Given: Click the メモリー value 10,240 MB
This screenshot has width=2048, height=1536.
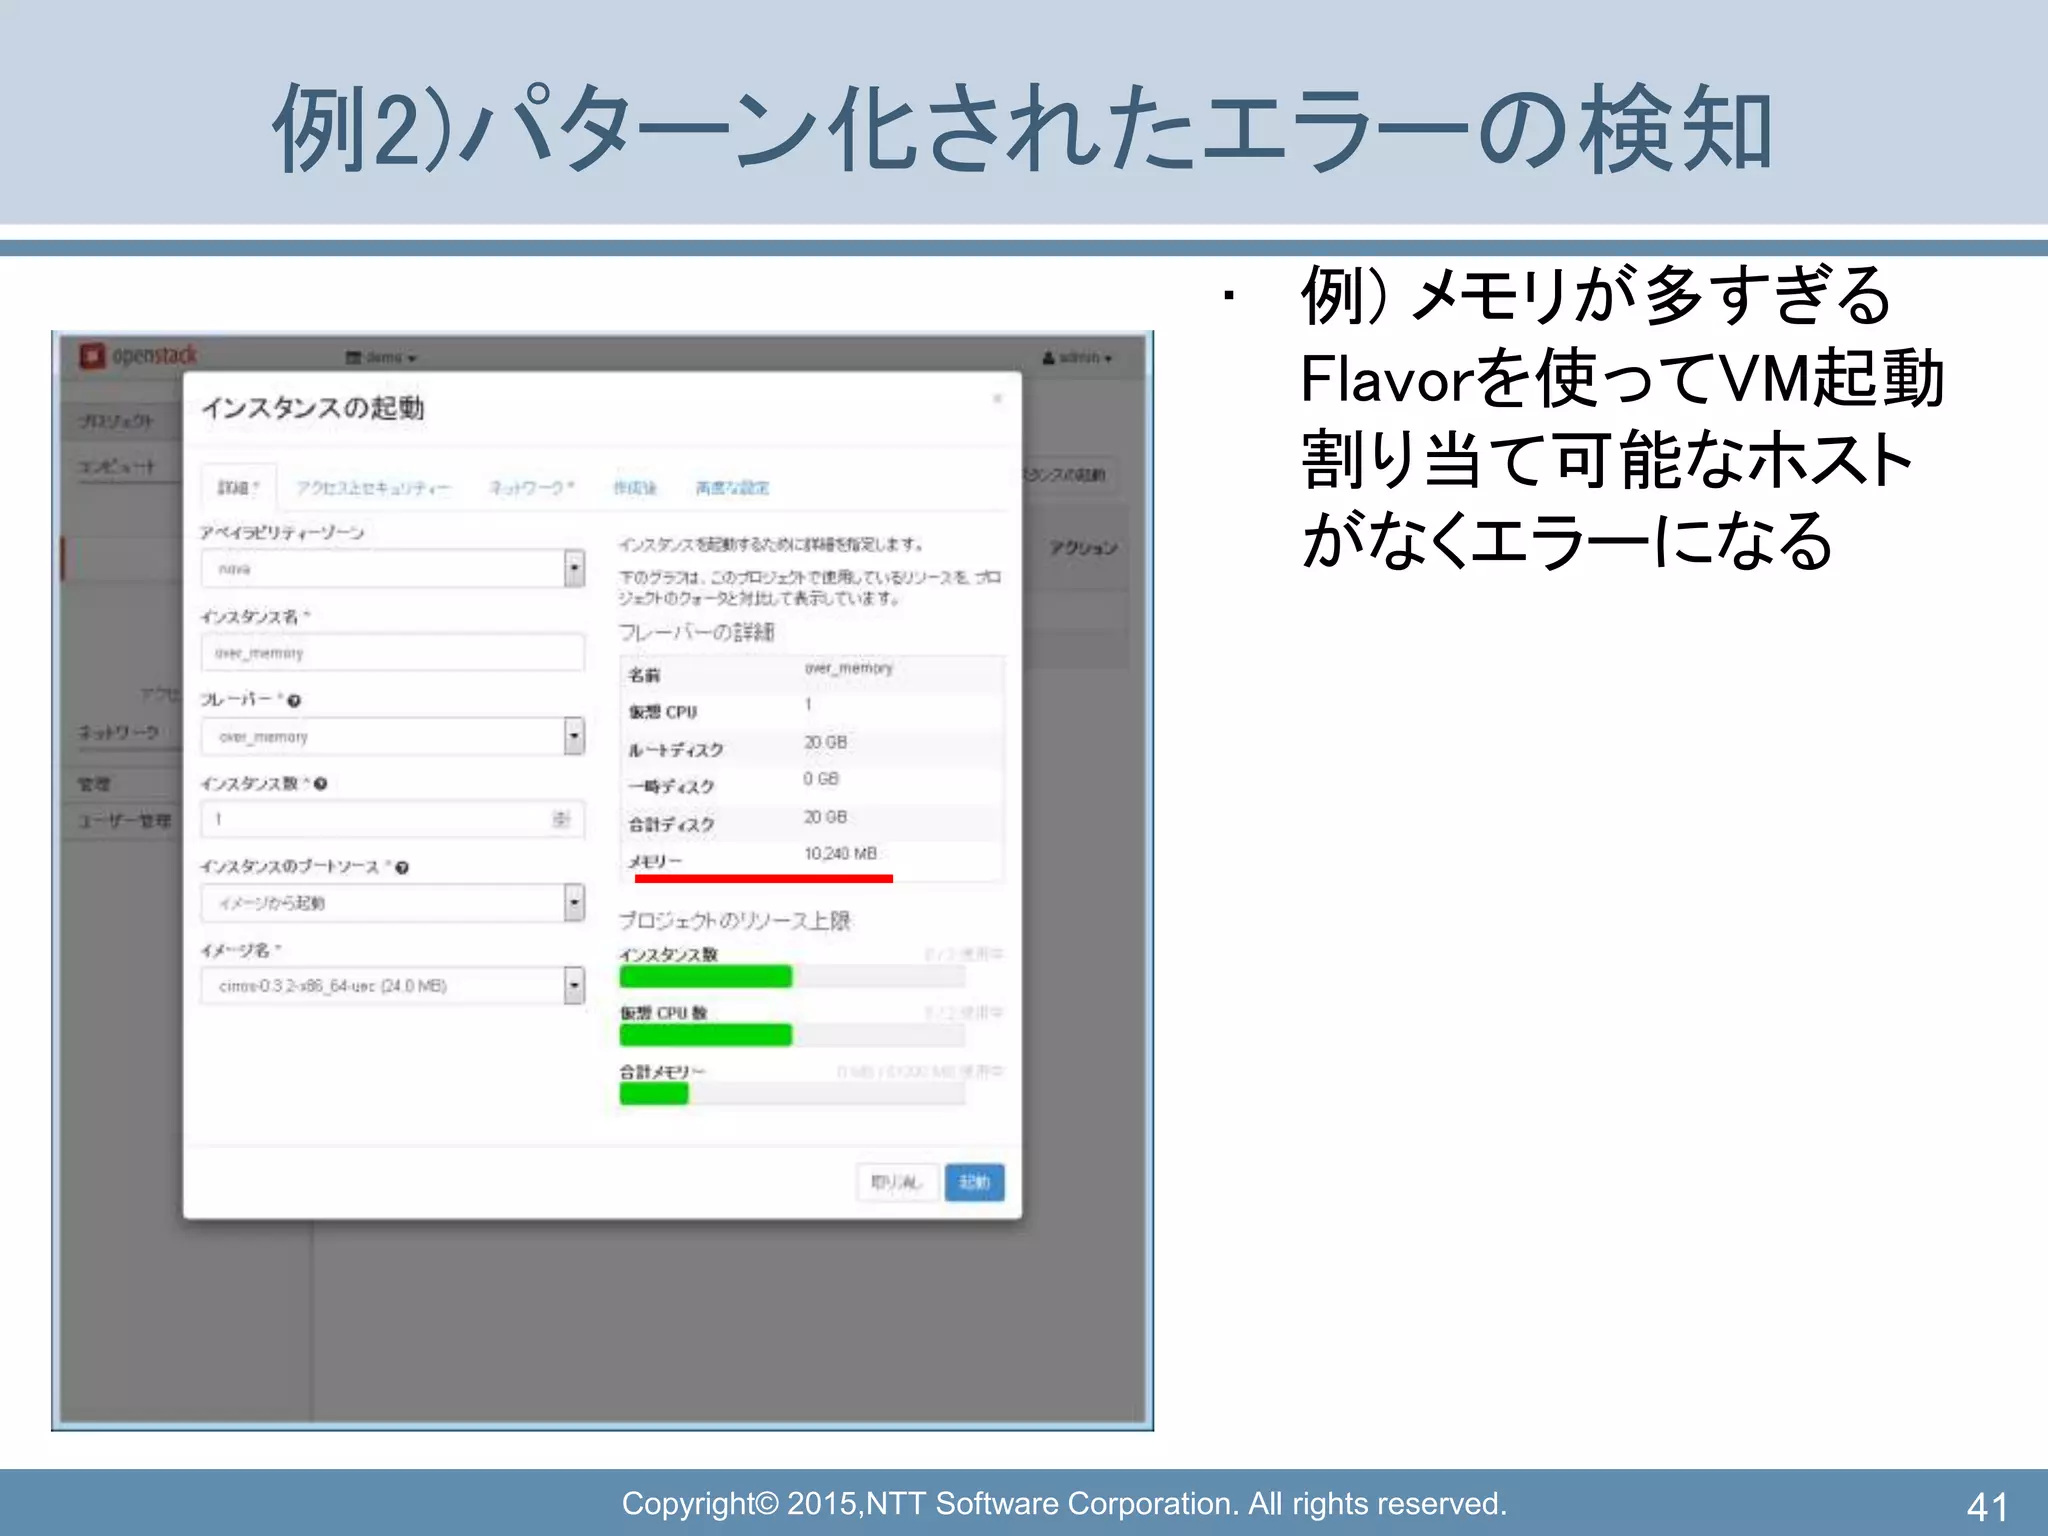Looking at the screenshot, I should point(840,854).
